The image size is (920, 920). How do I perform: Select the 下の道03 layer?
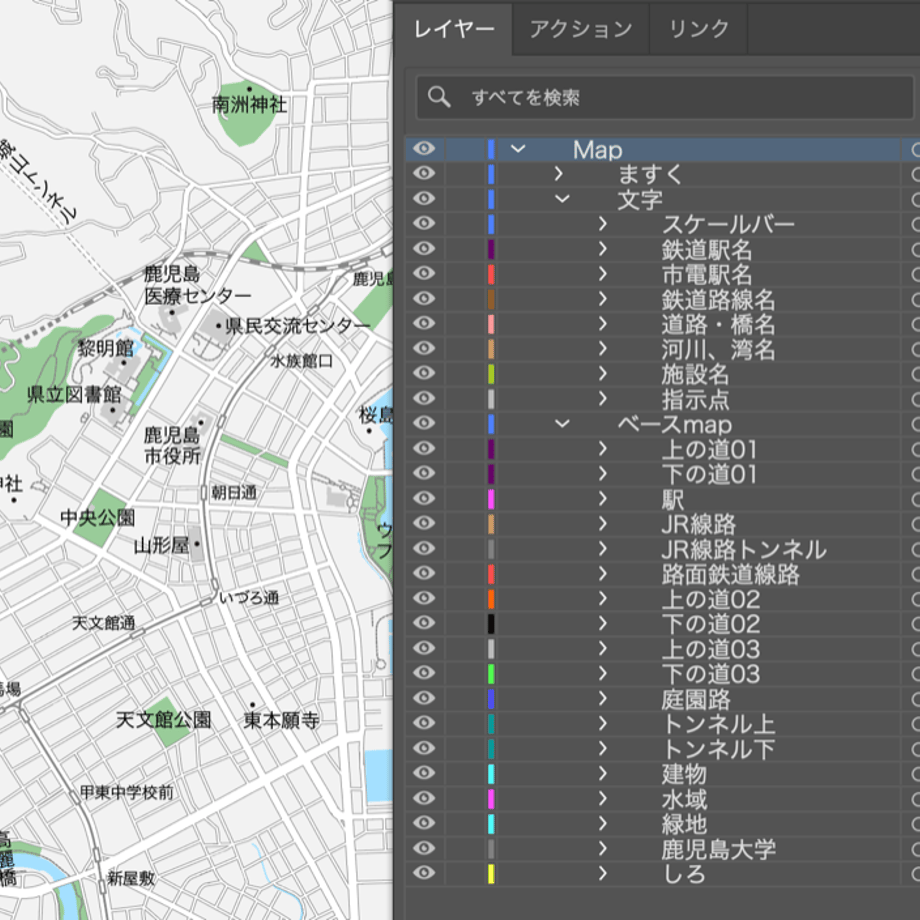coord(662,674)
